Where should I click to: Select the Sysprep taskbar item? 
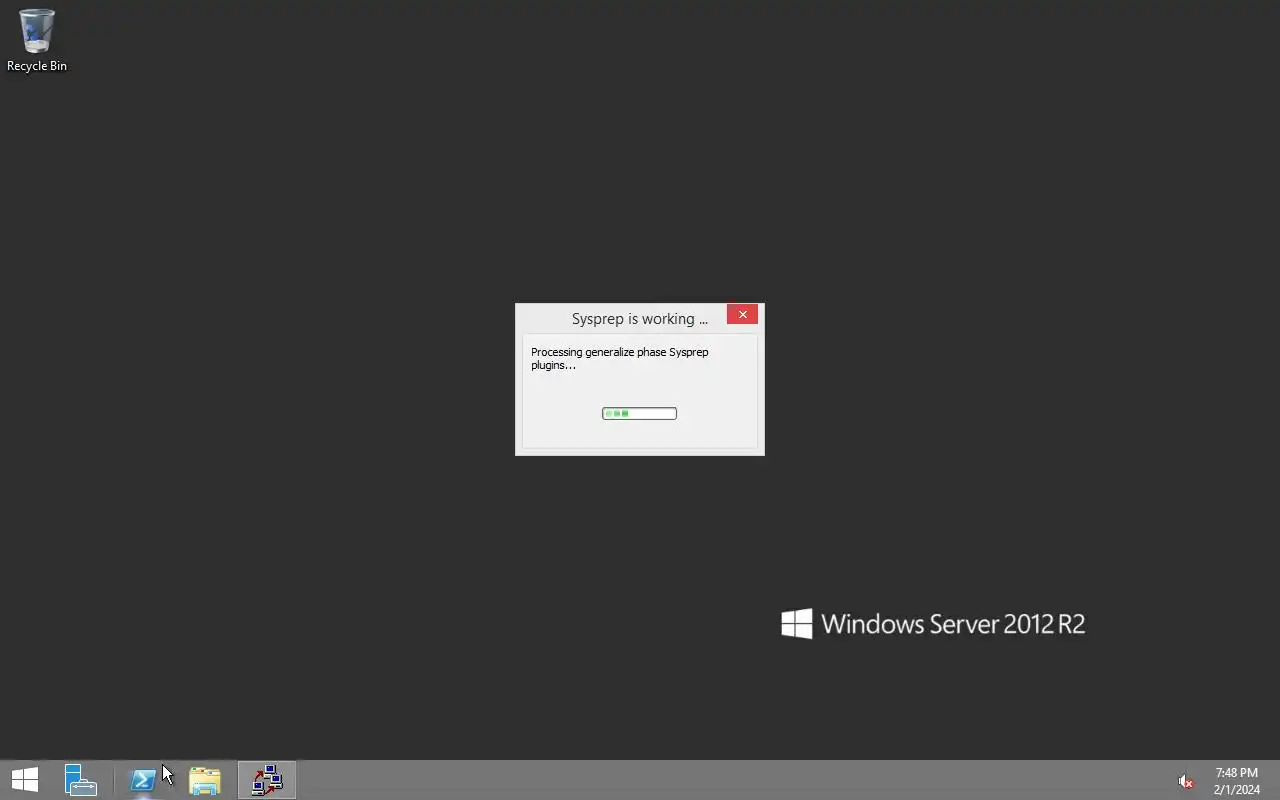tap(267, 780)
